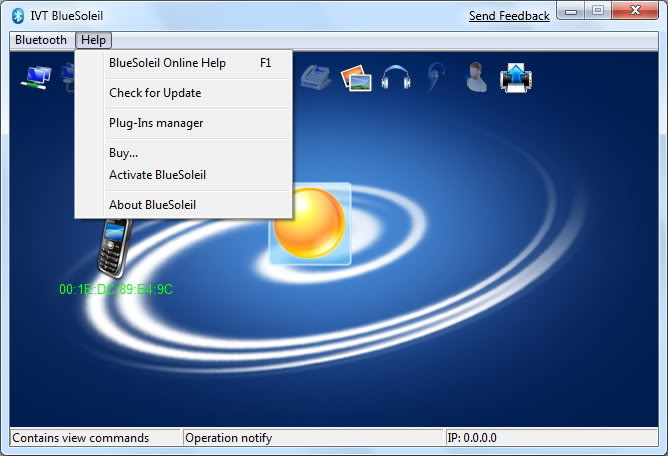Image resolution: width=668 pixels, height=456 pixels.
Task: Click the Bluetooth fax service icon
Action: [316, 77]
